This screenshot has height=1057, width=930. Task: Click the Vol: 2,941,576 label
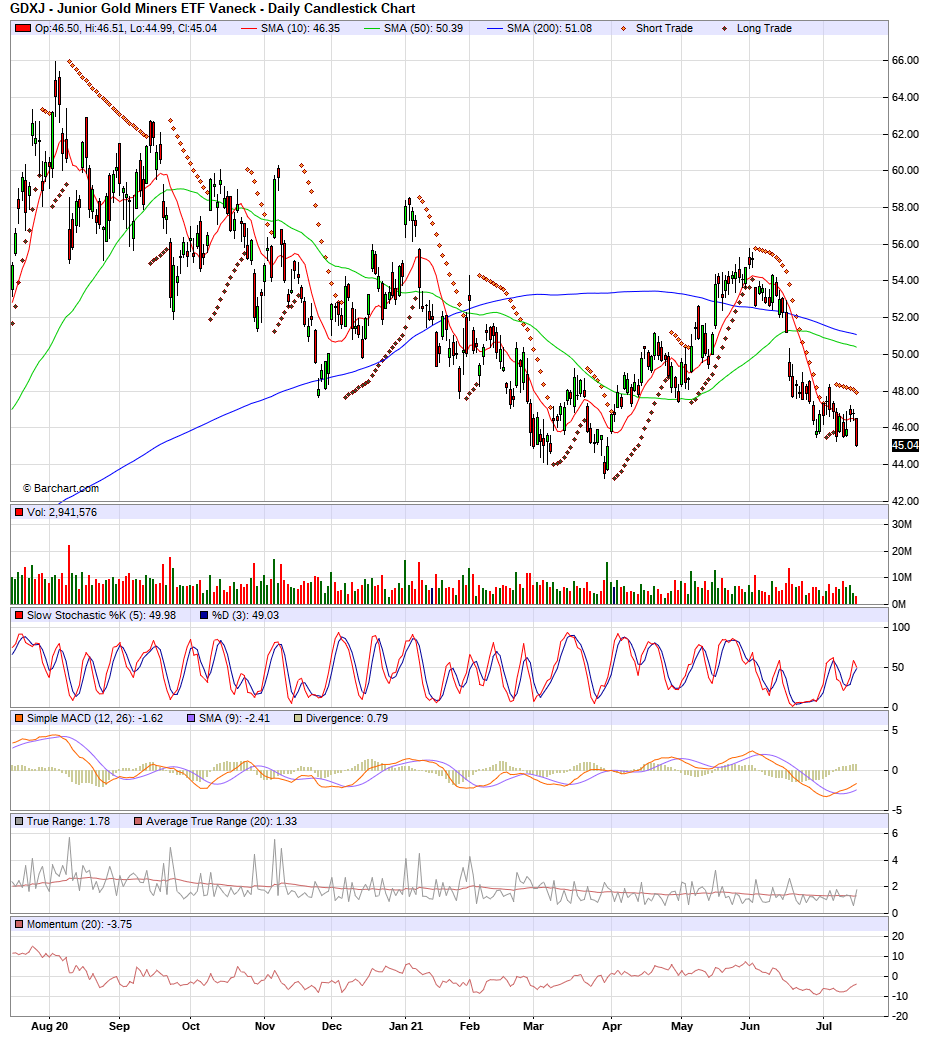pyautogui.click(x=62, y=512)
